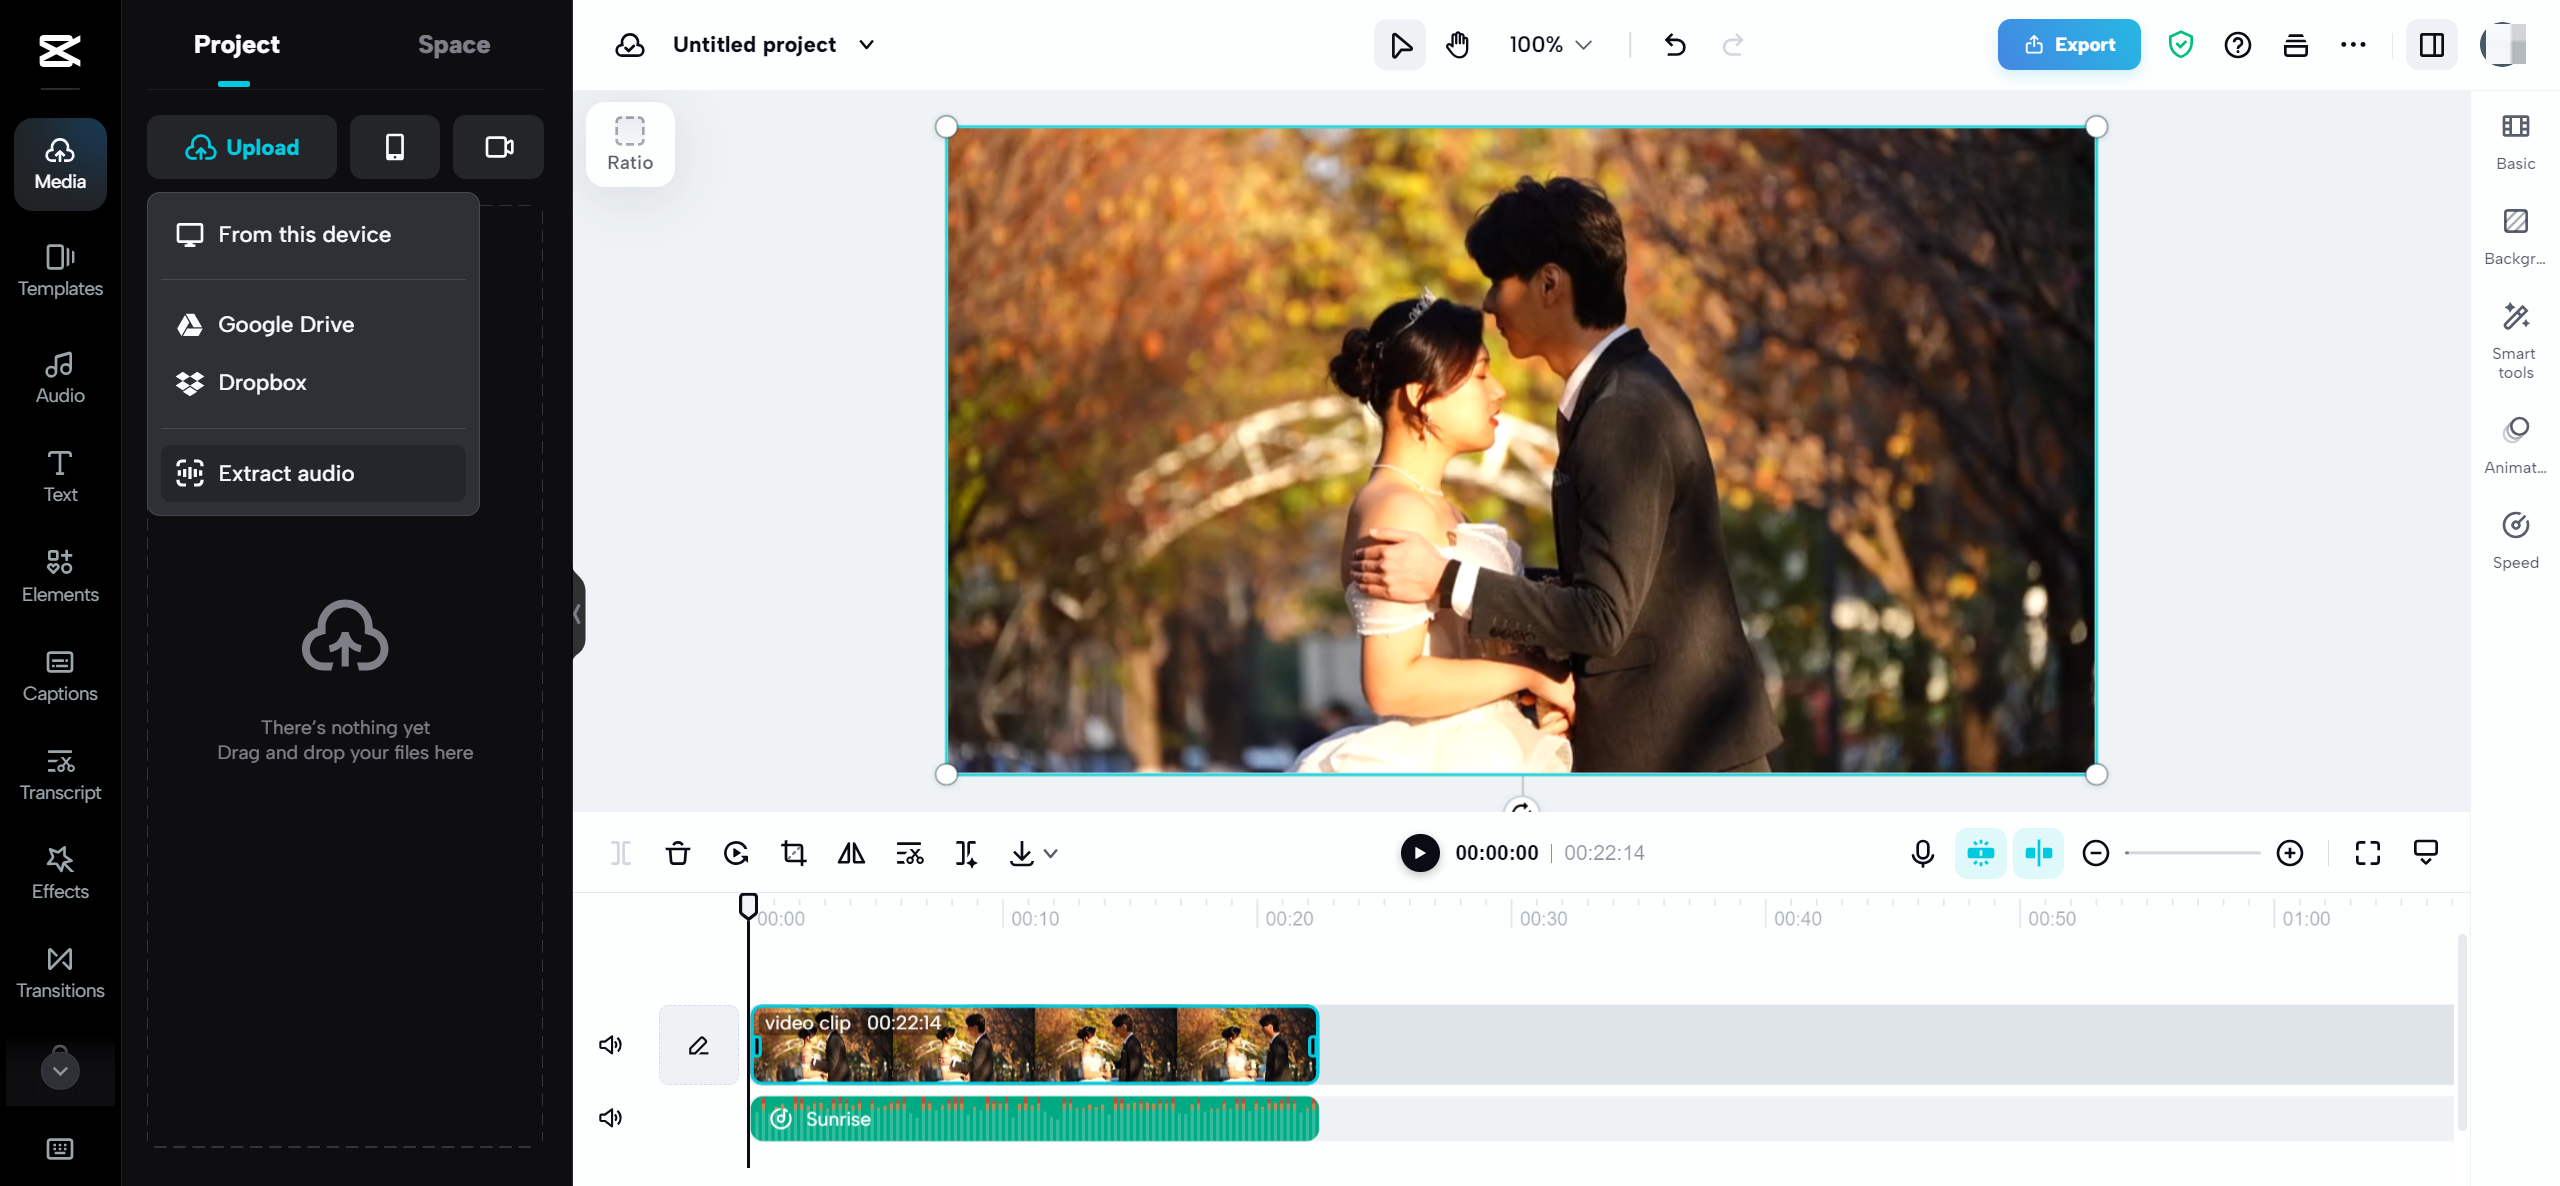Mute the Sunrise audio track
The image size is (2560, 1186).
611,1118
